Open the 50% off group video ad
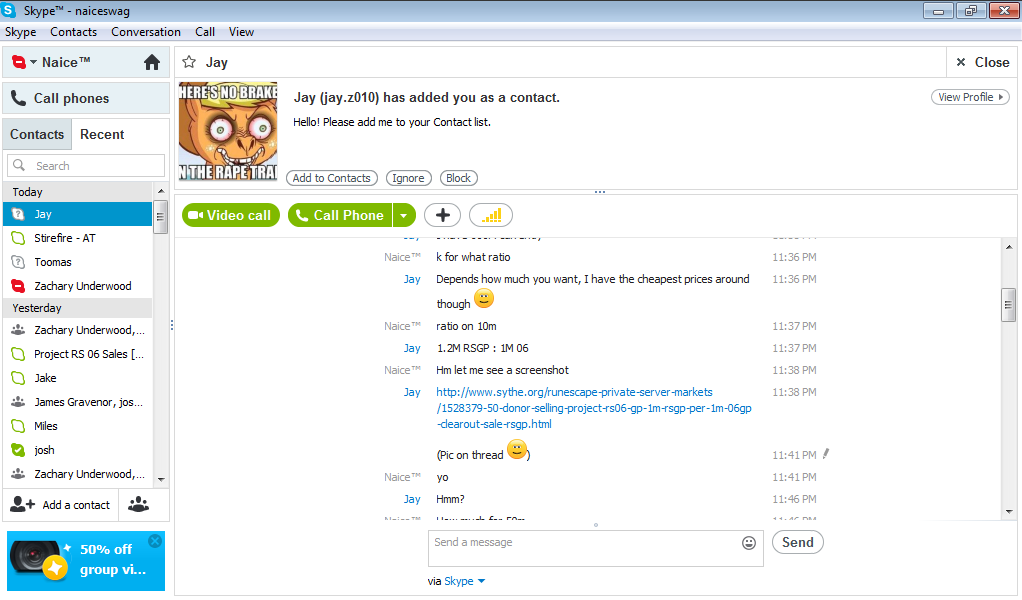This screenshot has height=600, width=1022. (86, 561)
